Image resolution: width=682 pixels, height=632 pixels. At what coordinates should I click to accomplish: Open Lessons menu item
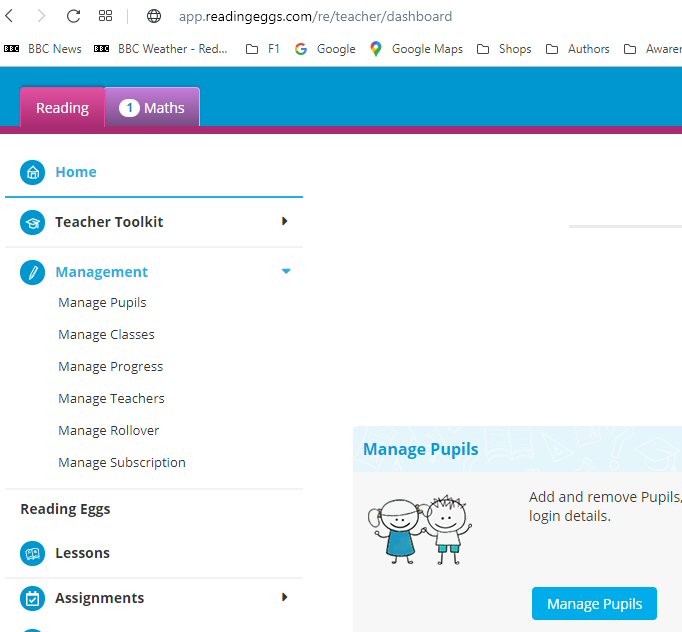point(82,553)
